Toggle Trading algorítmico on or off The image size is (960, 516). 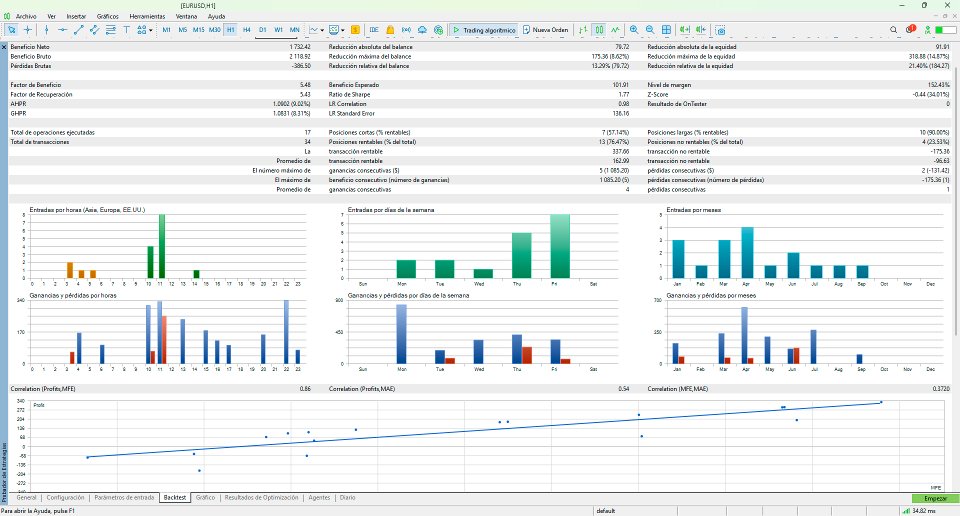click(x=484, y=30)
